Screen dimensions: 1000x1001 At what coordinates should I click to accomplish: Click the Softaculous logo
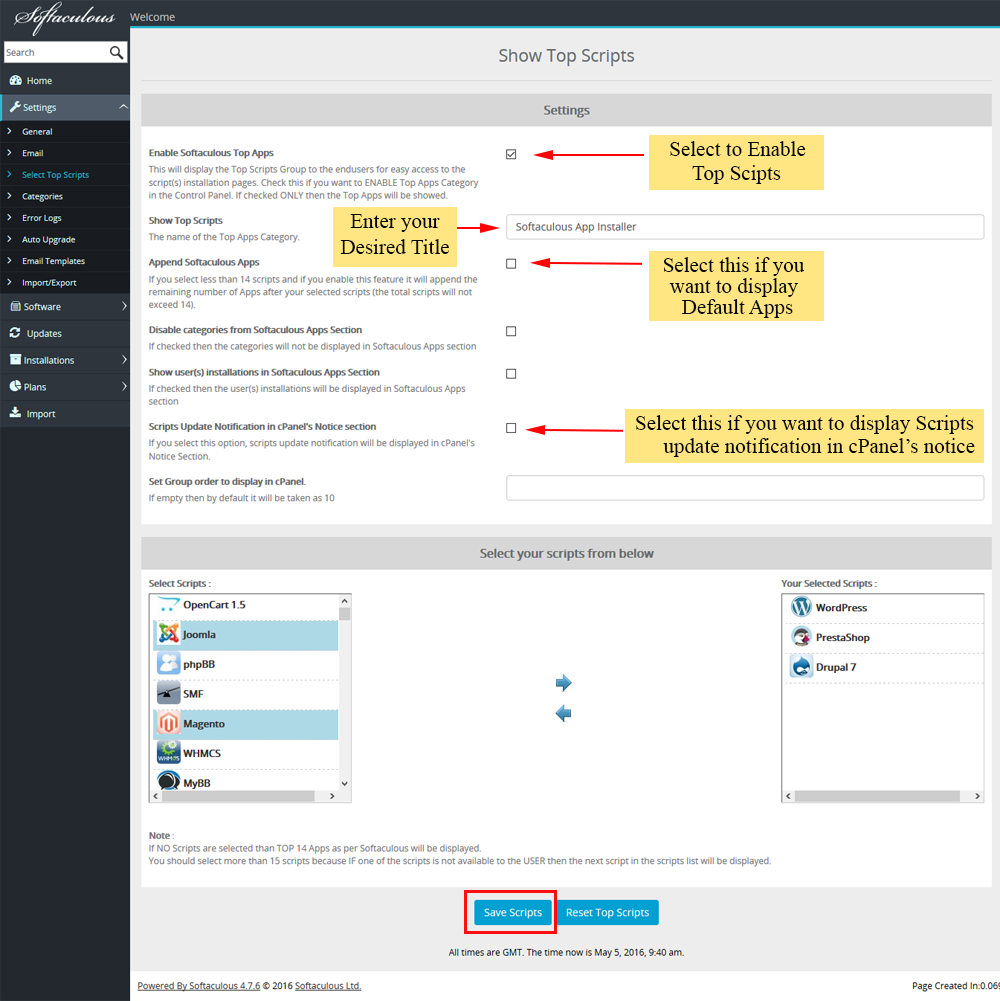(64, 17)
